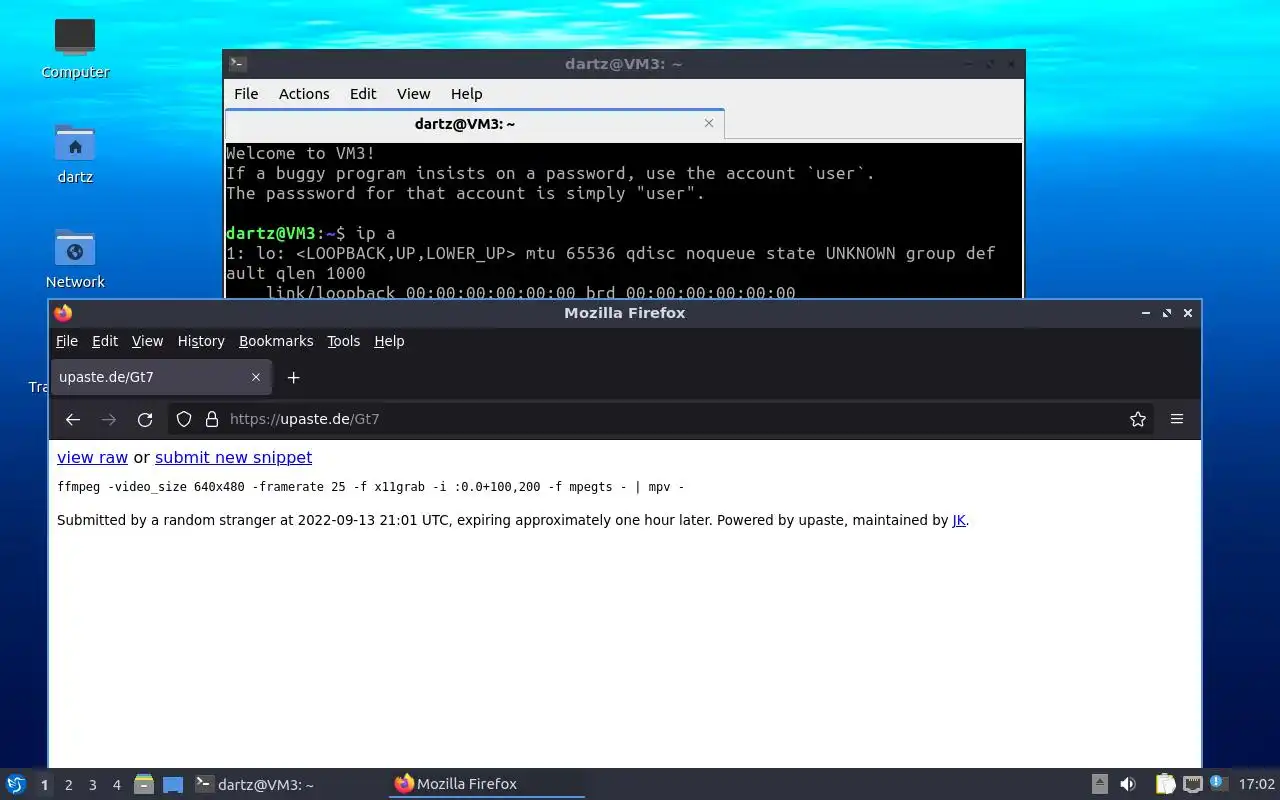Follow the 'view raw' link
Image resolution: width=1280 pixels, height=800 pixels.
tap(92, 457)
